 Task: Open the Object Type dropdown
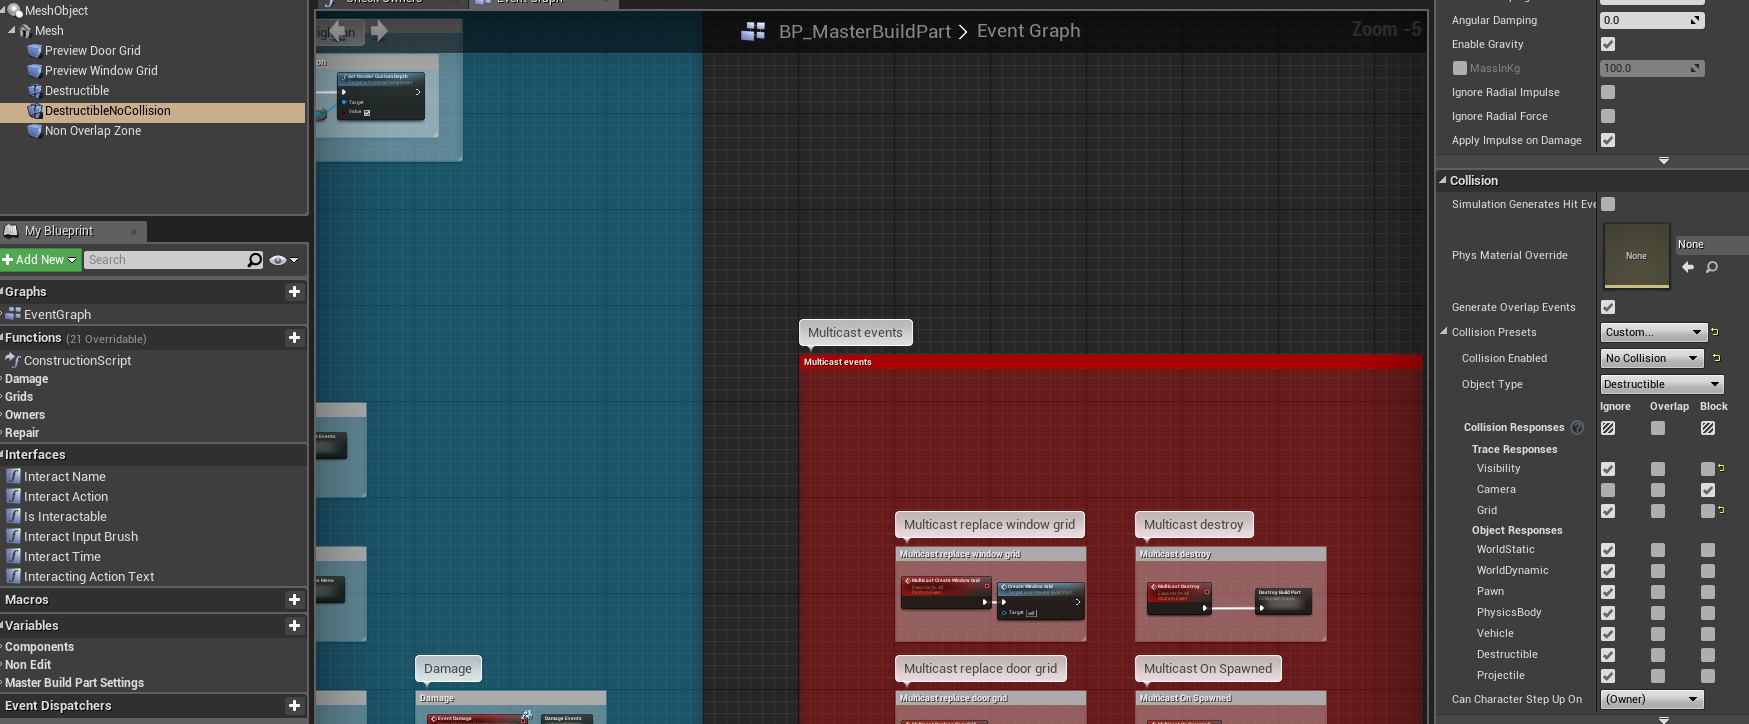1661,384
